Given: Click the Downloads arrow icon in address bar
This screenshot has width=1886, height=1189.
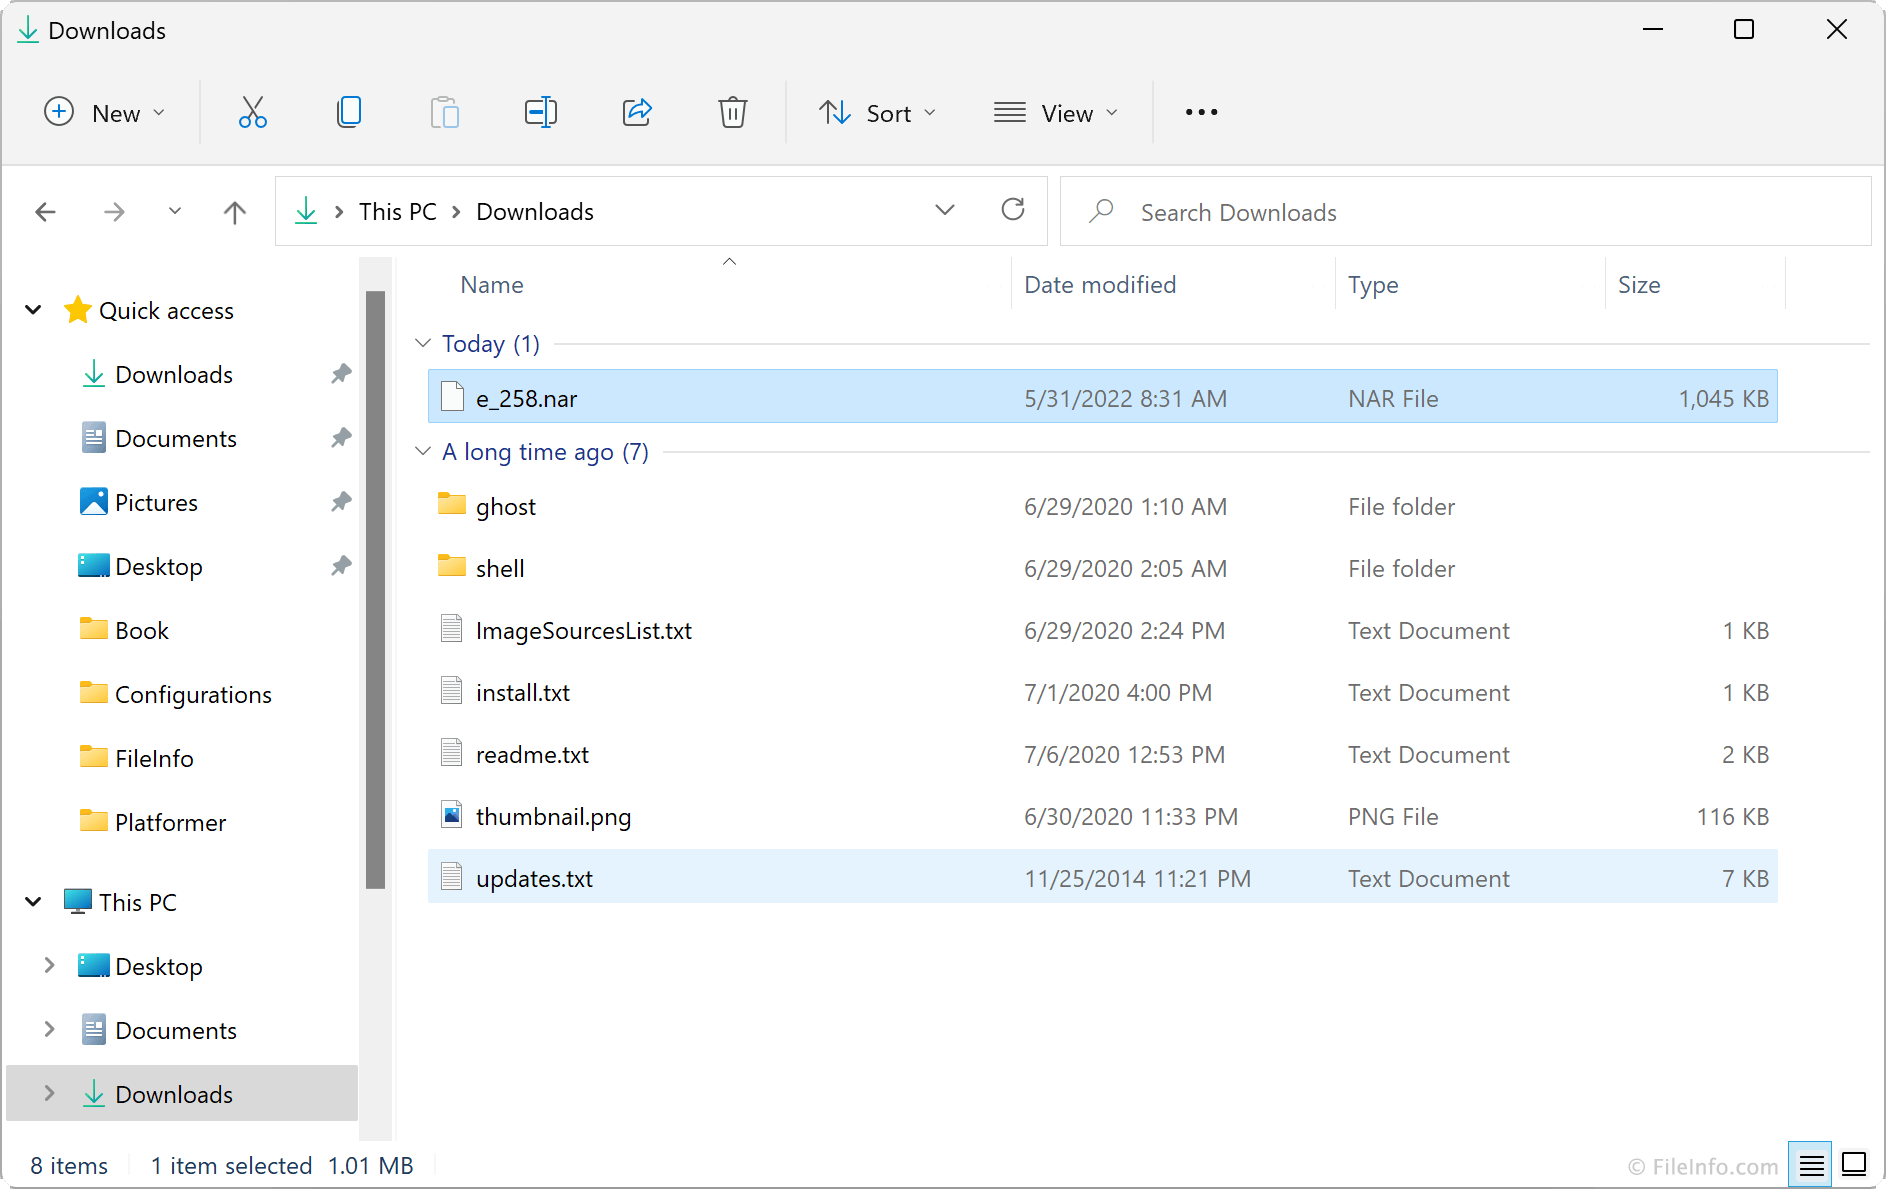Looking at the screenshot, I should click(306, 211).
